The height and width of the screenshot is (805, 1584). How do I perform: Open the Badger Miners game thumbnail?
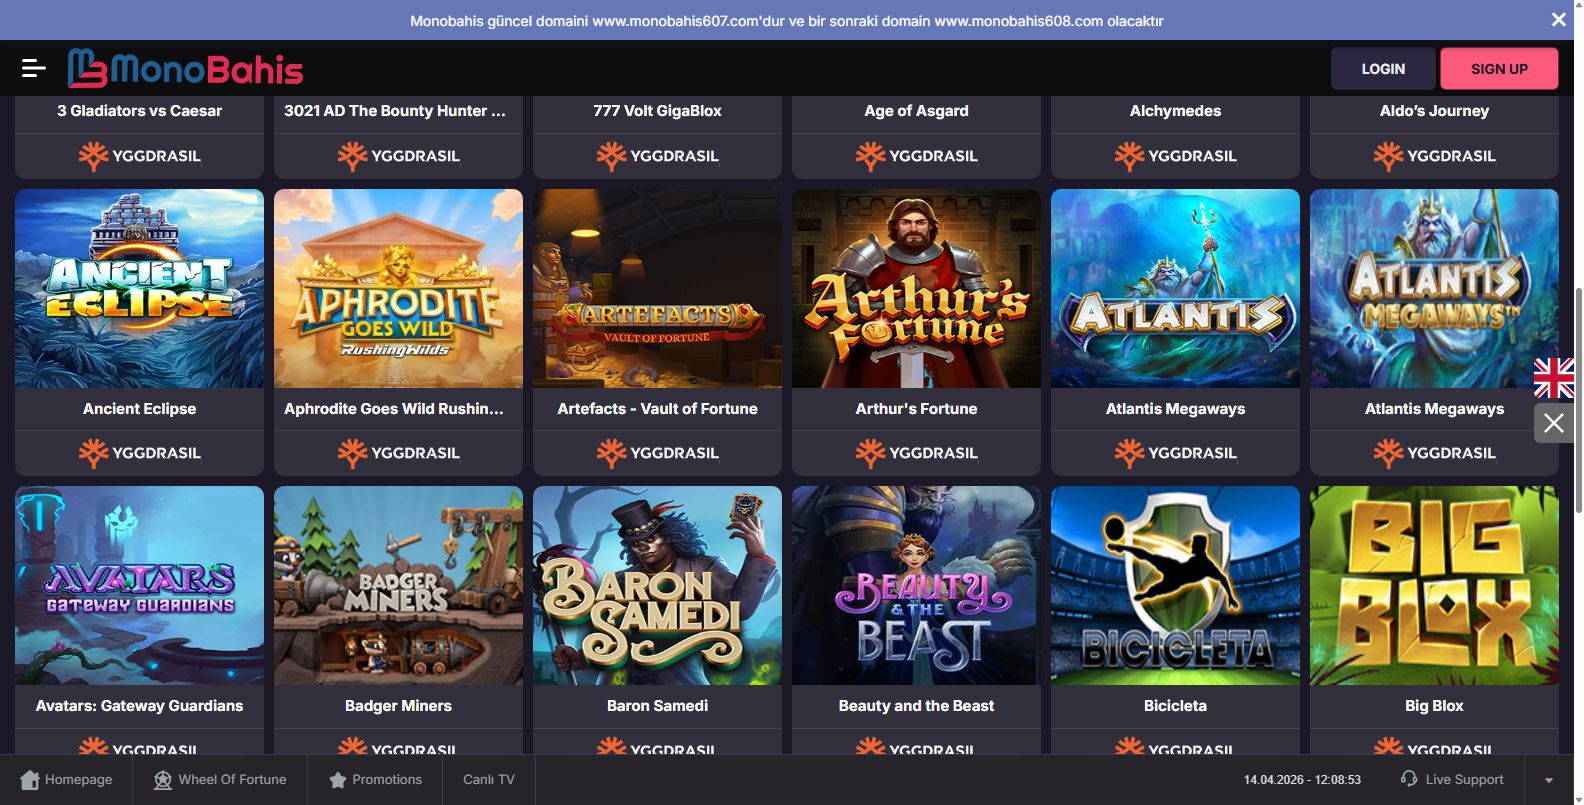pos(399,585)
